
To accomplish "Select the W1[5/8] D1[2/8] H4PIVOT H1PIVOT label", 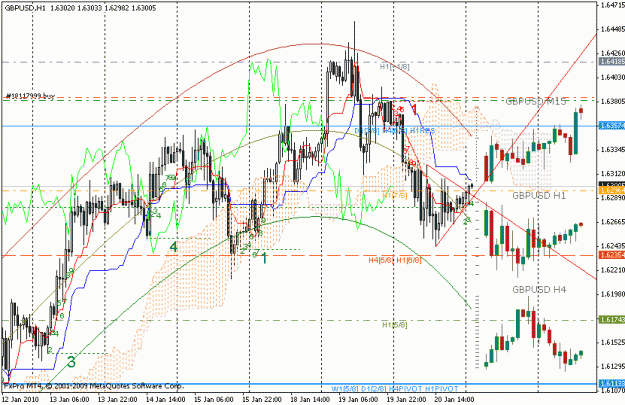I will pos(395,389).
